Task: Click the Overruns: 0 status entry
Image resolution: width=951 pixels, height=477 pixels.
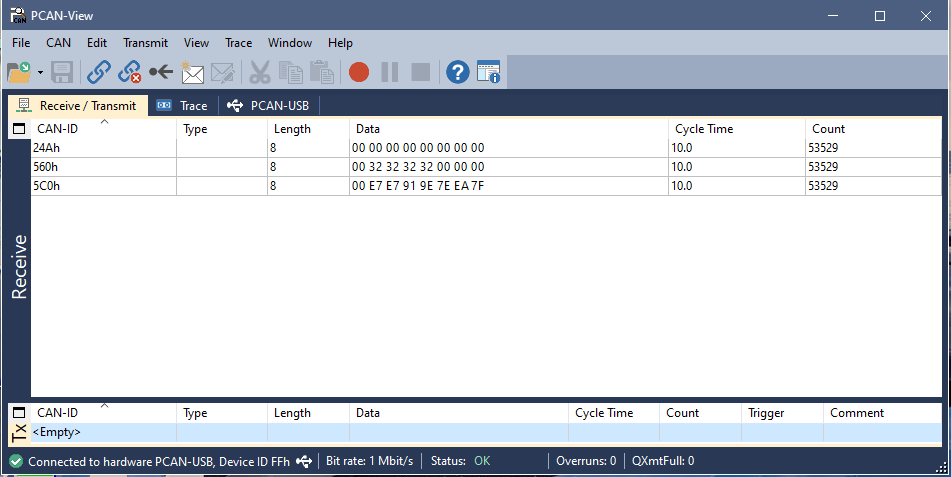Action: (x=586, y=461)
